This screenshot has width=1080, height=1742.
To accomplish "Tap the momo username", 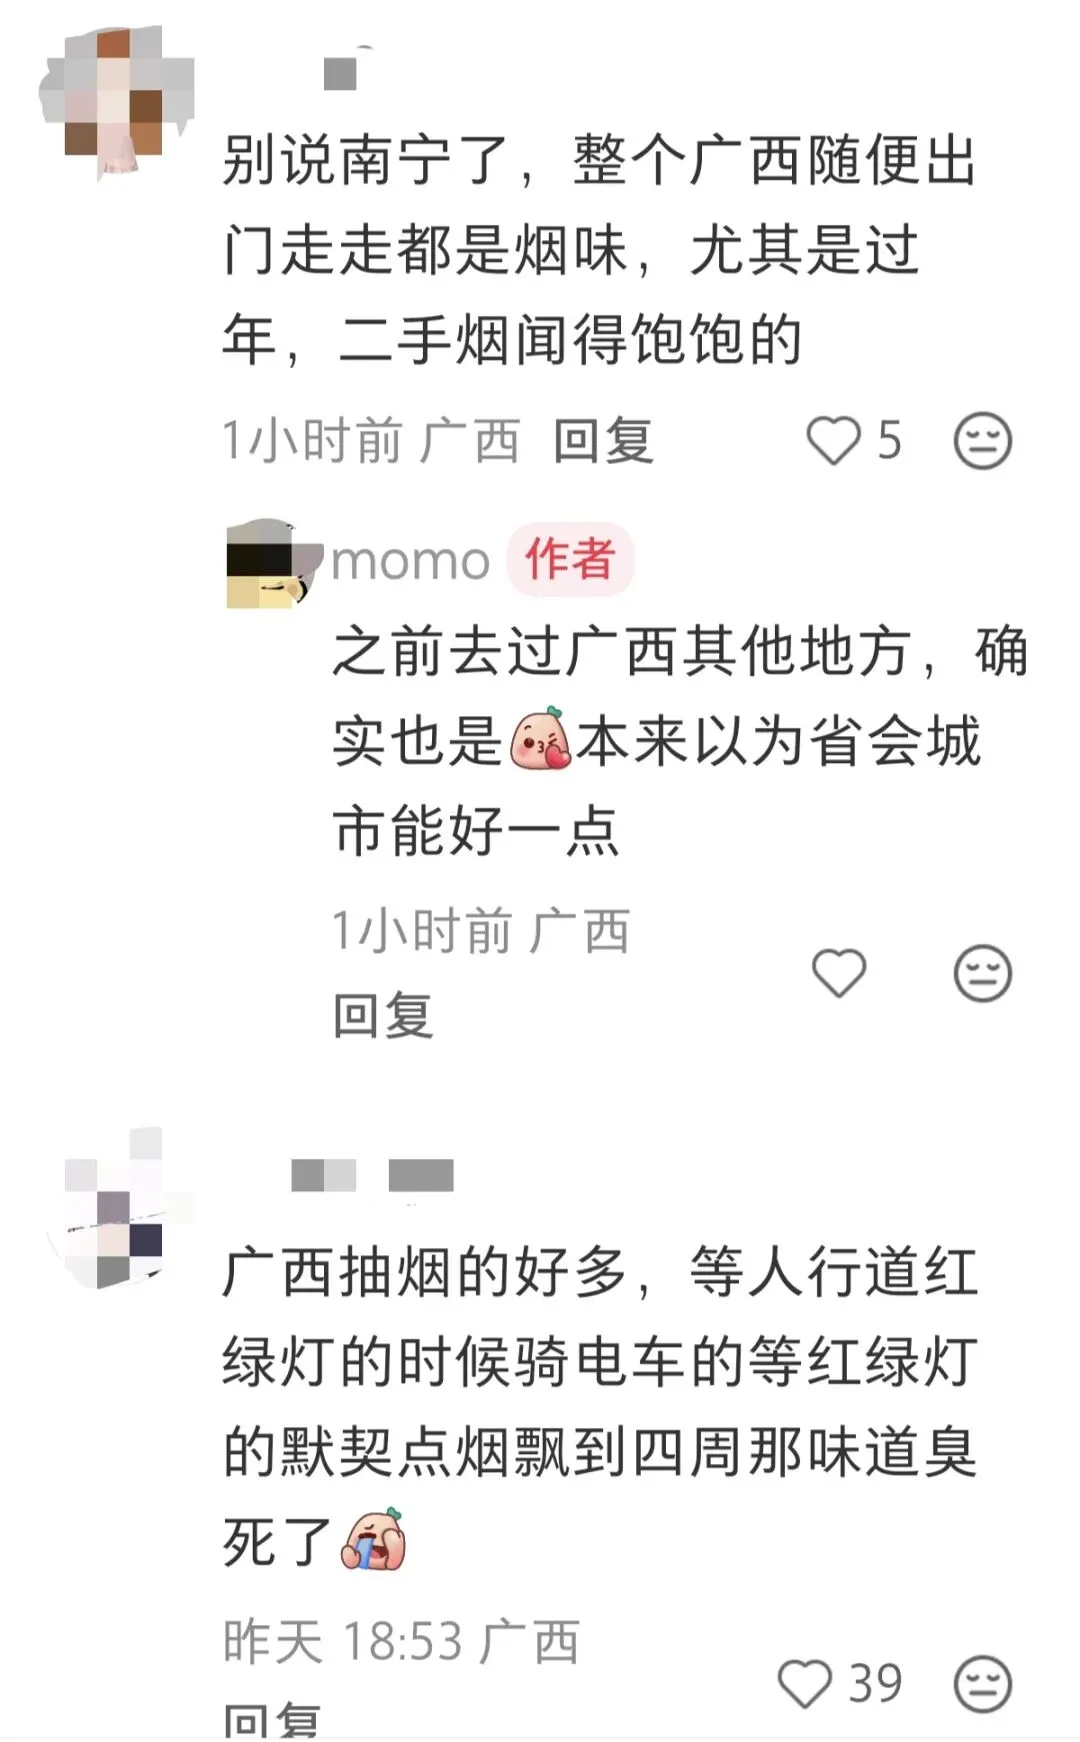I will (410, 561).
